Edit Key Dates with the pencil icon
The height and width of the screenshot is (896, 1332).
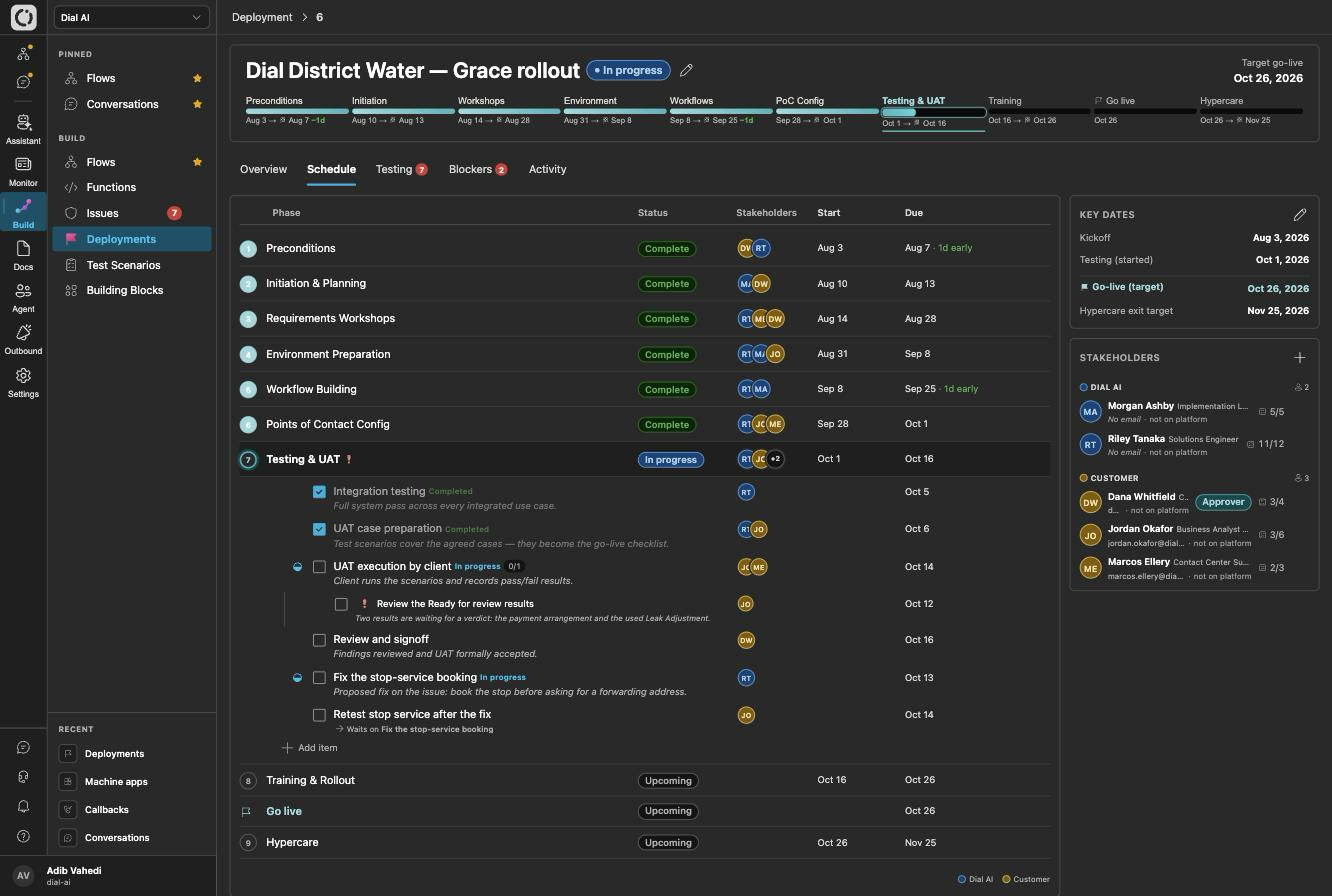point(1299,214)
